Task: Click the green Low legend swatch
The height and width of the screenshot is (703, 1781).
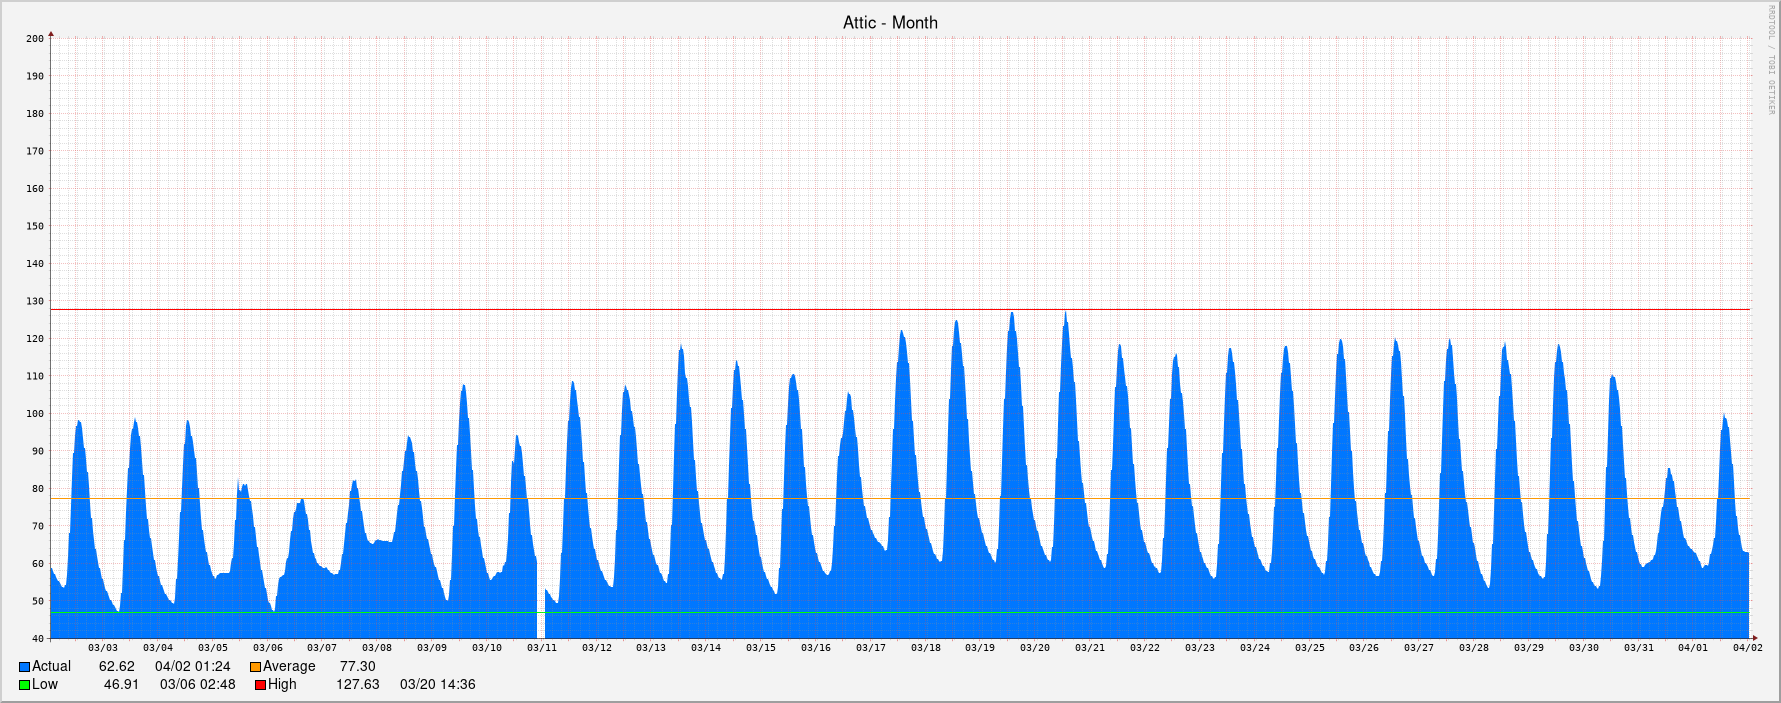Action: (24, 685)
